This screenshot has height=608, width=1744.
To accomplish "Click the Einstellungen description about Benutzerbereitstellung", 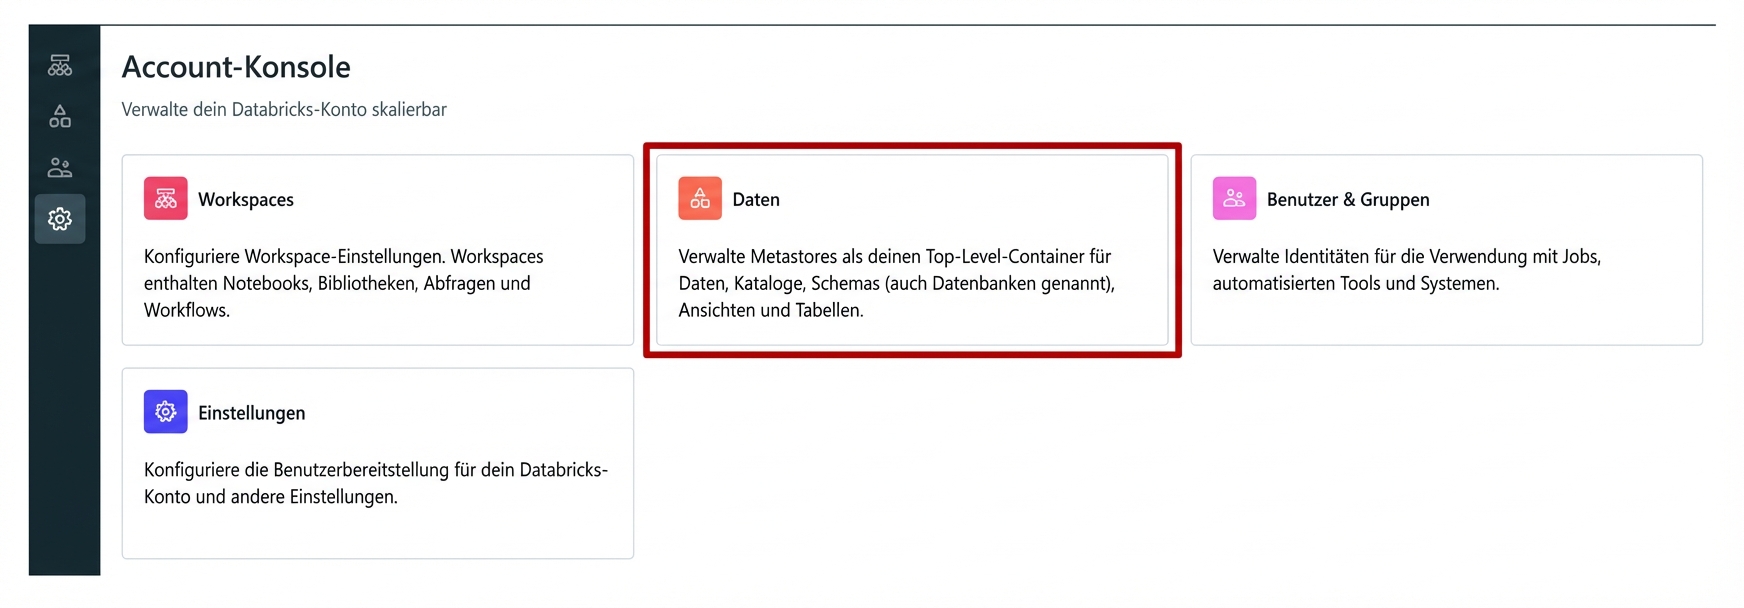I will 376,483.
